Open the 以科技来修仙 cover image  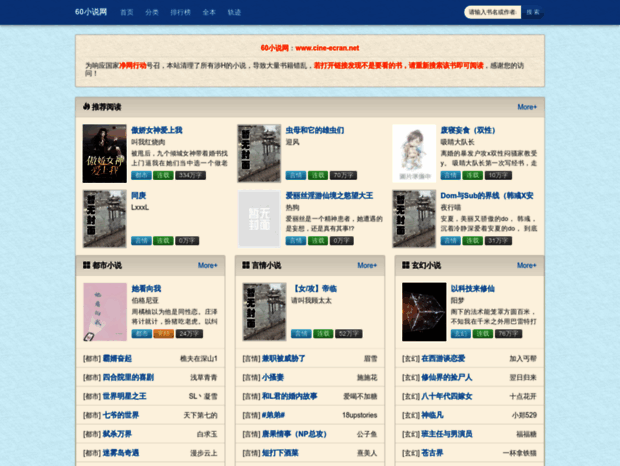point(423,311)
